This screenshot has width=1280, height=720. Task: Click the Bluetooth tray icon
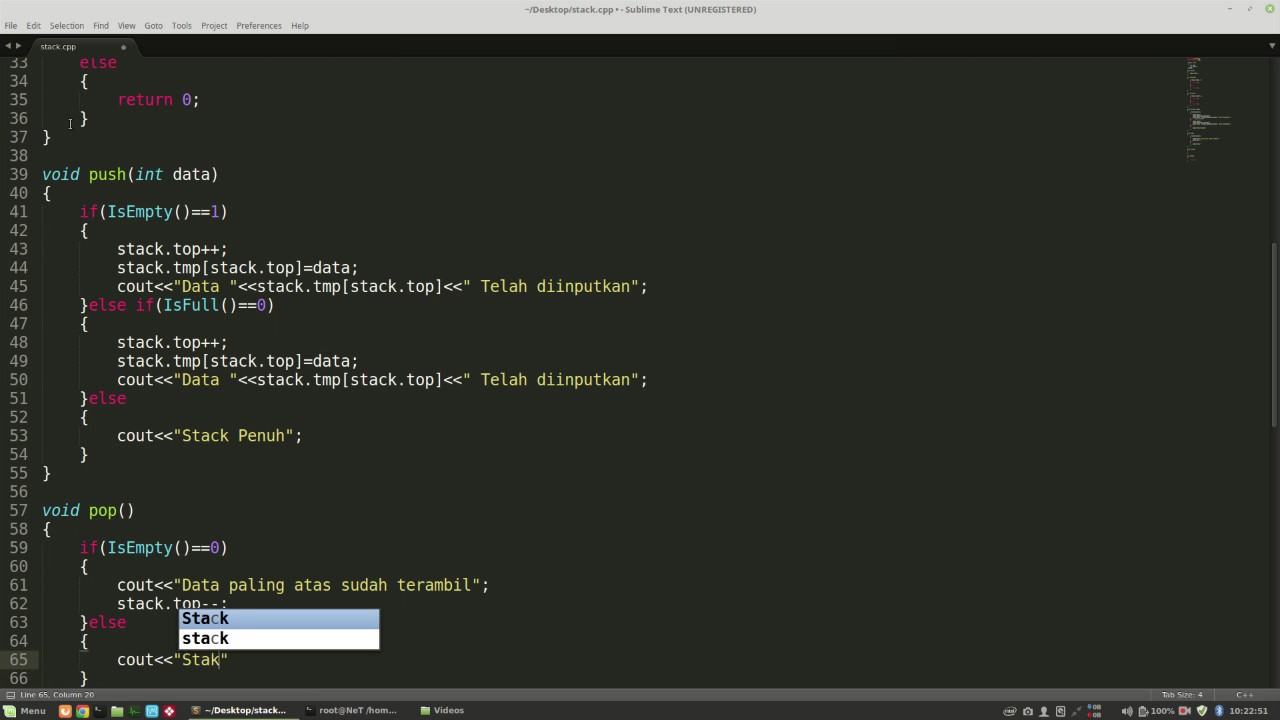point(1219,711)
